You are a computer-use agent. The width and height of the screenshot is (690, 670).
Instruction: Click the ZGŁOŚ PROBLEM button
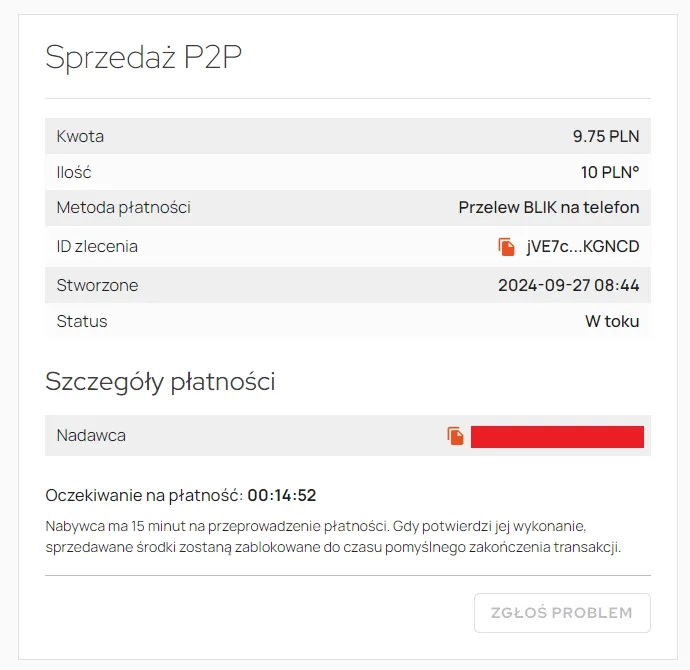point(562,613)
